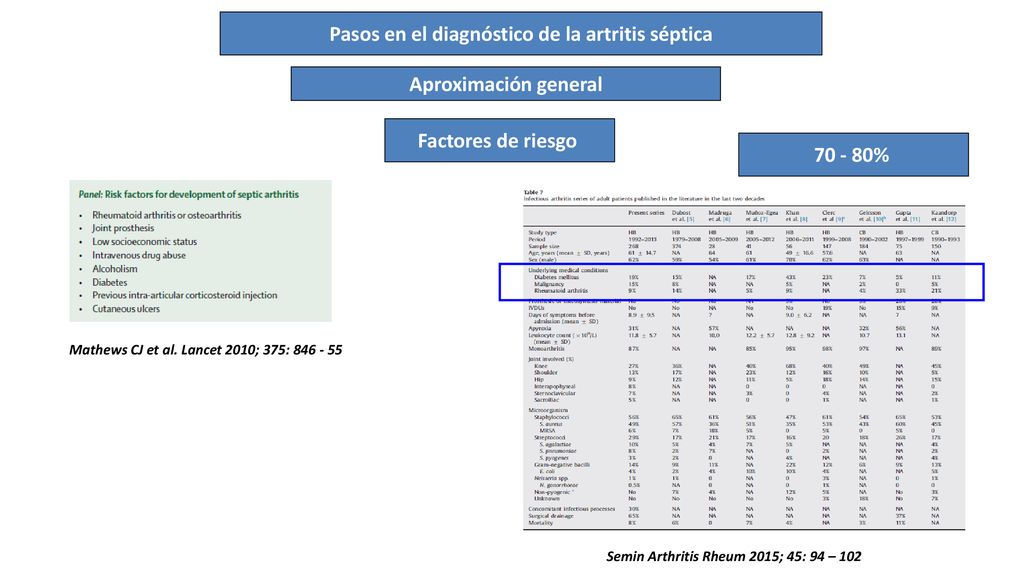Click the 'Factores de riesgo' box
Viewport: 1024px width, 576px height.
tap(499, 140)
